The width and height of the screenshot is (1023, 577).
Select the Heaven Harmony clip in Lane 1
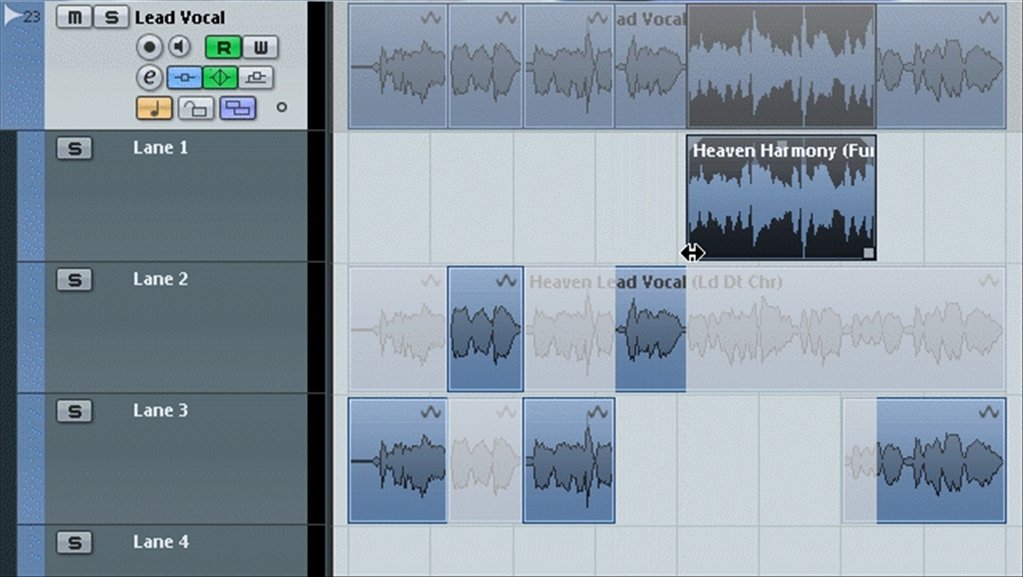[781, 198]
